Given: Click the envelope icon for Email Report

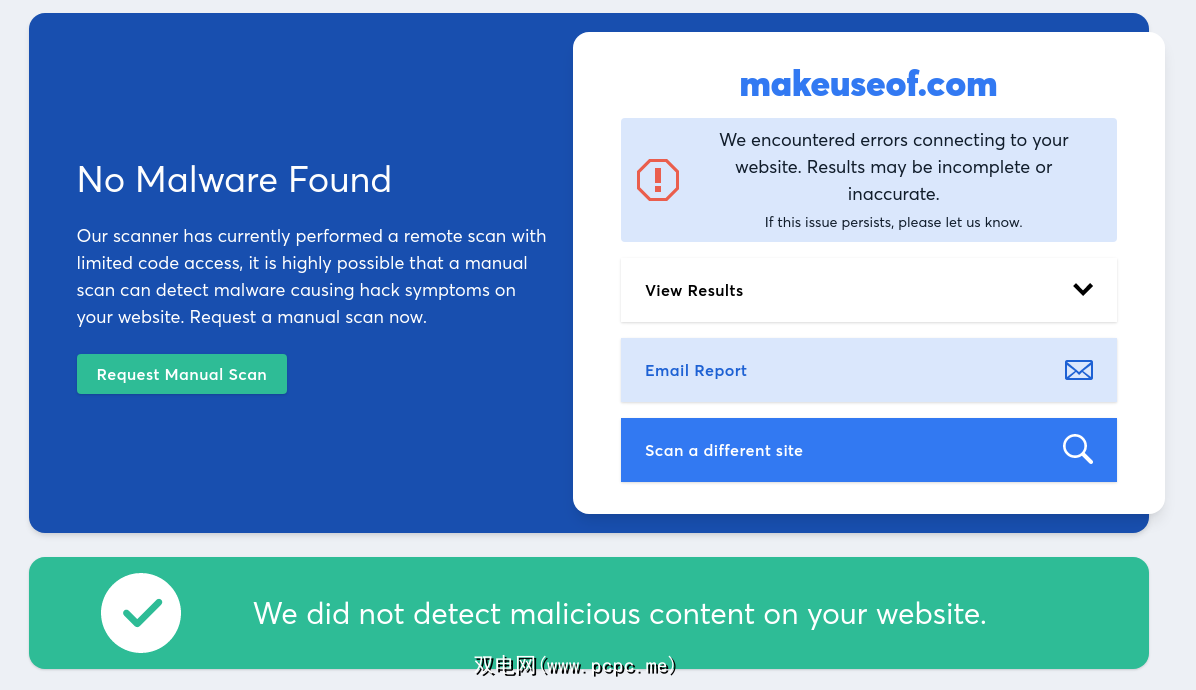Looking at the screenshot, I should [1078, 370].
